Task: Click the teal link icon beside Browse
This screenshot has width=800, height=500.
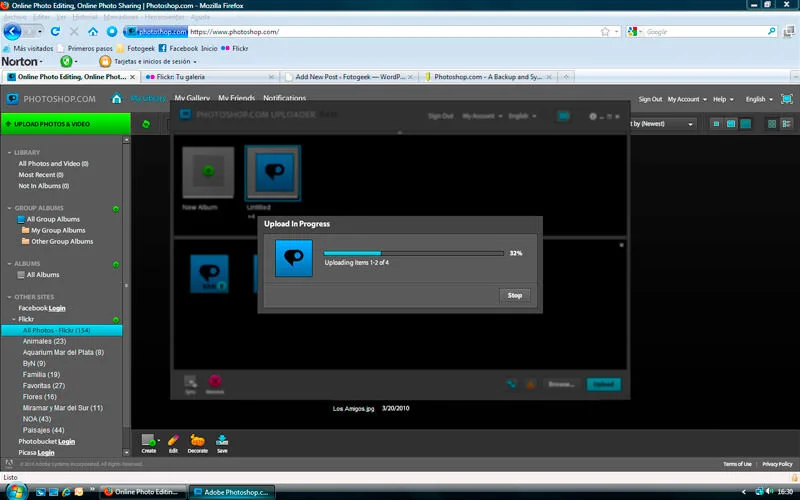Action: pos(511,384)
